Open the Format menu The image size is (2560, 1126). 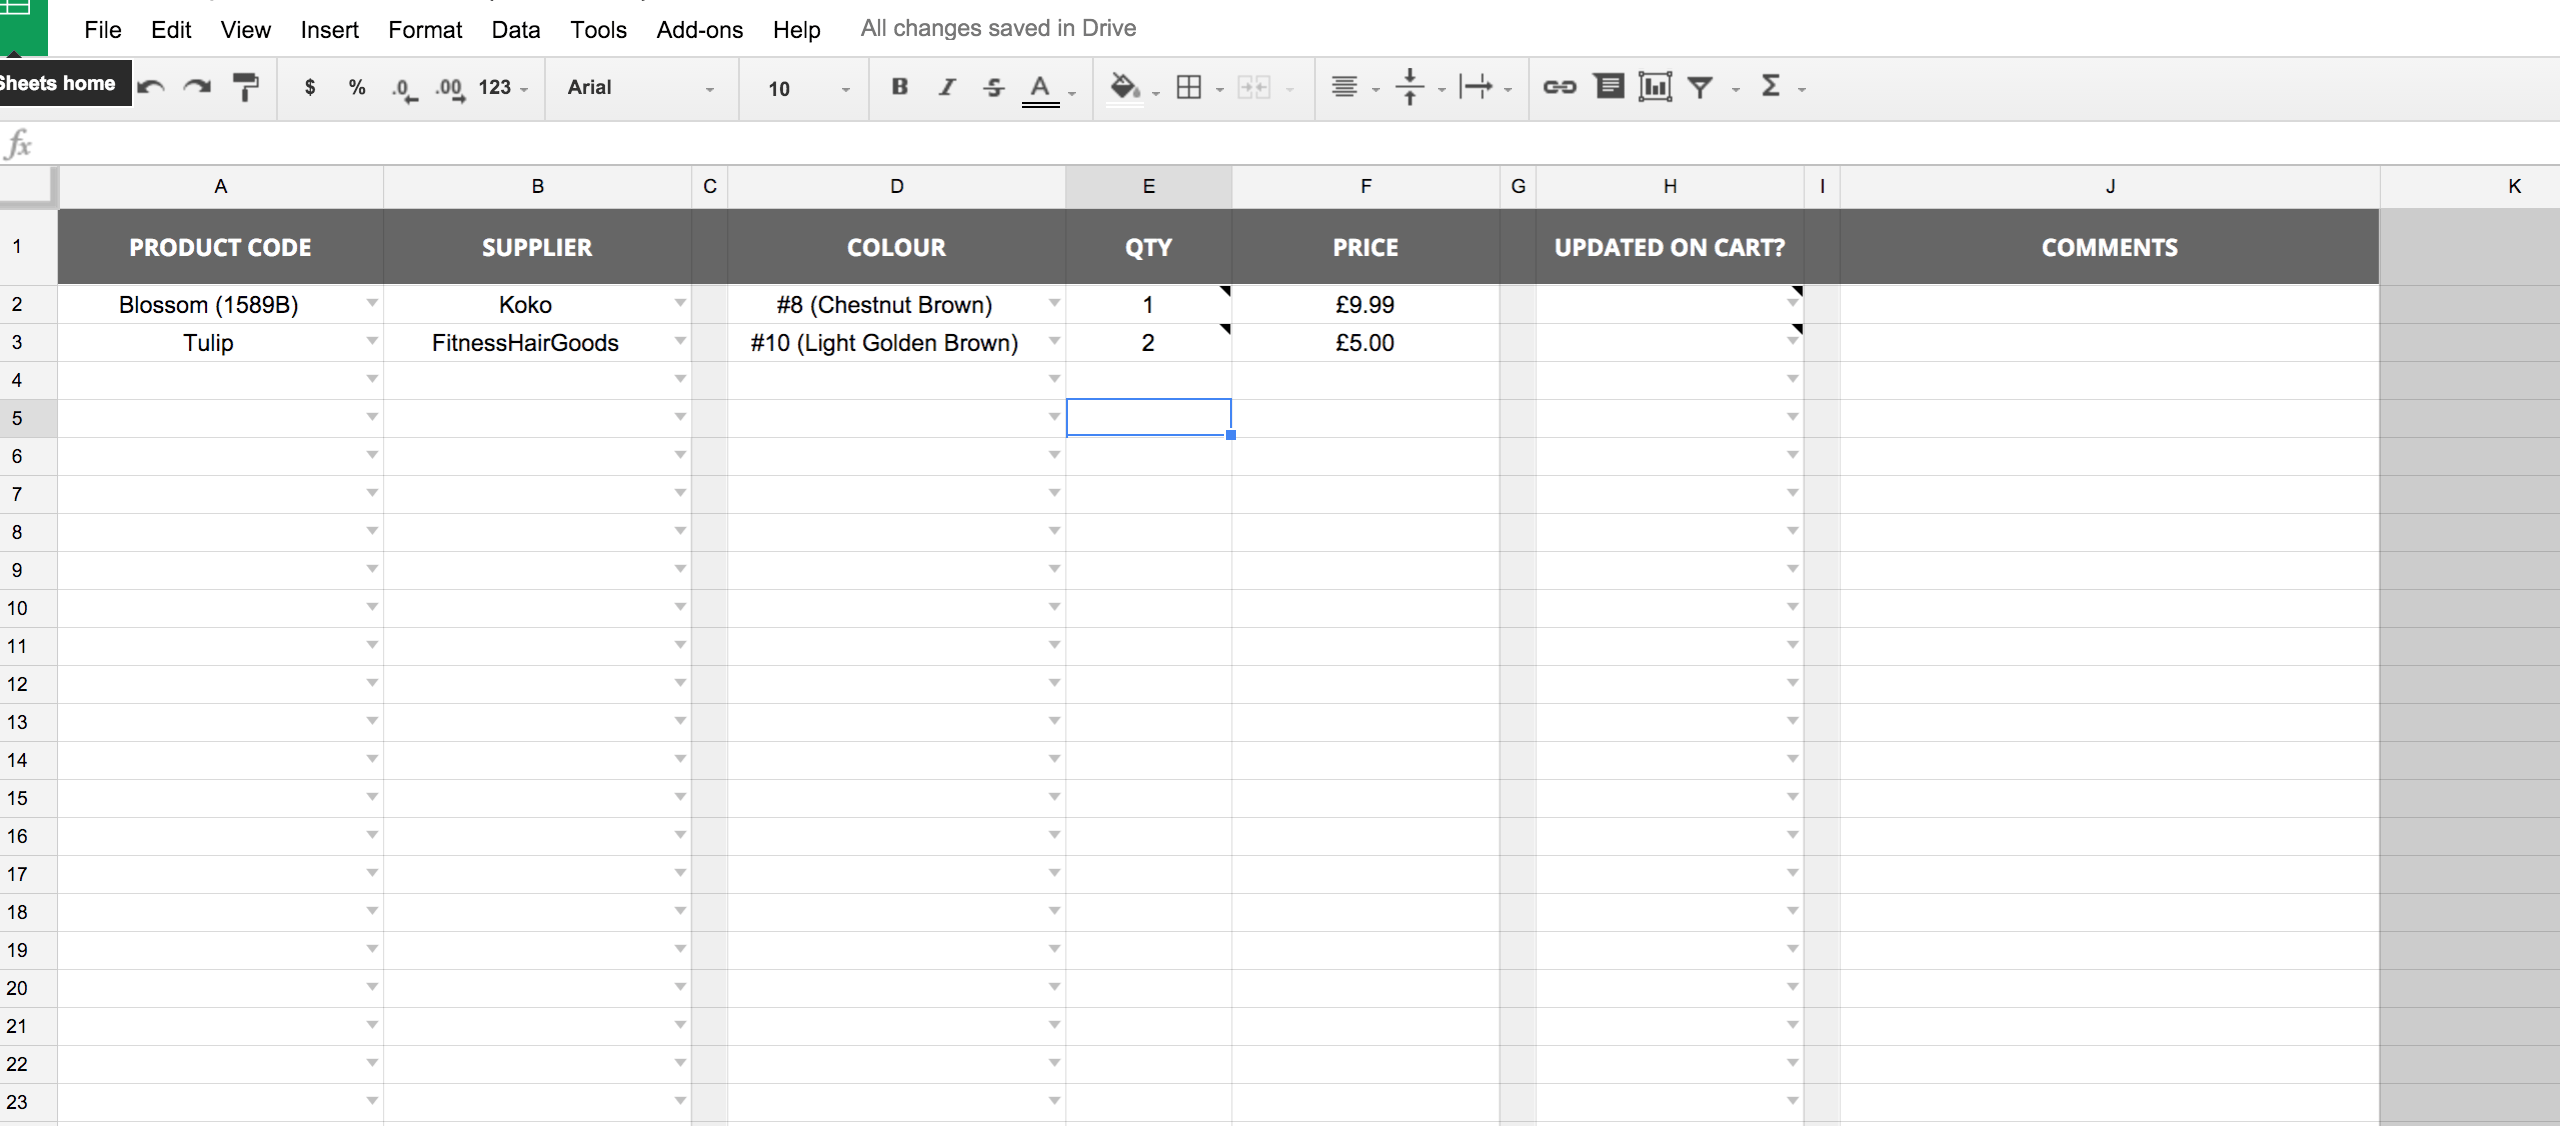point(425,30)
